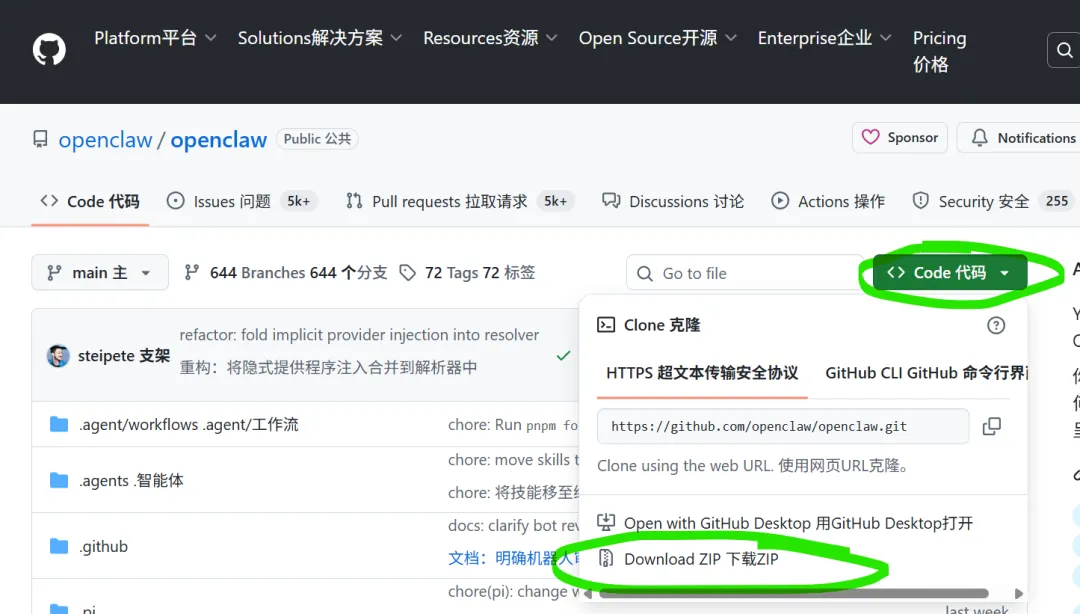The width and height of the screenshot is (1080, 614).
Task: Click the clone URL text field
Action: pyautogui.click(x=783, y=427)
